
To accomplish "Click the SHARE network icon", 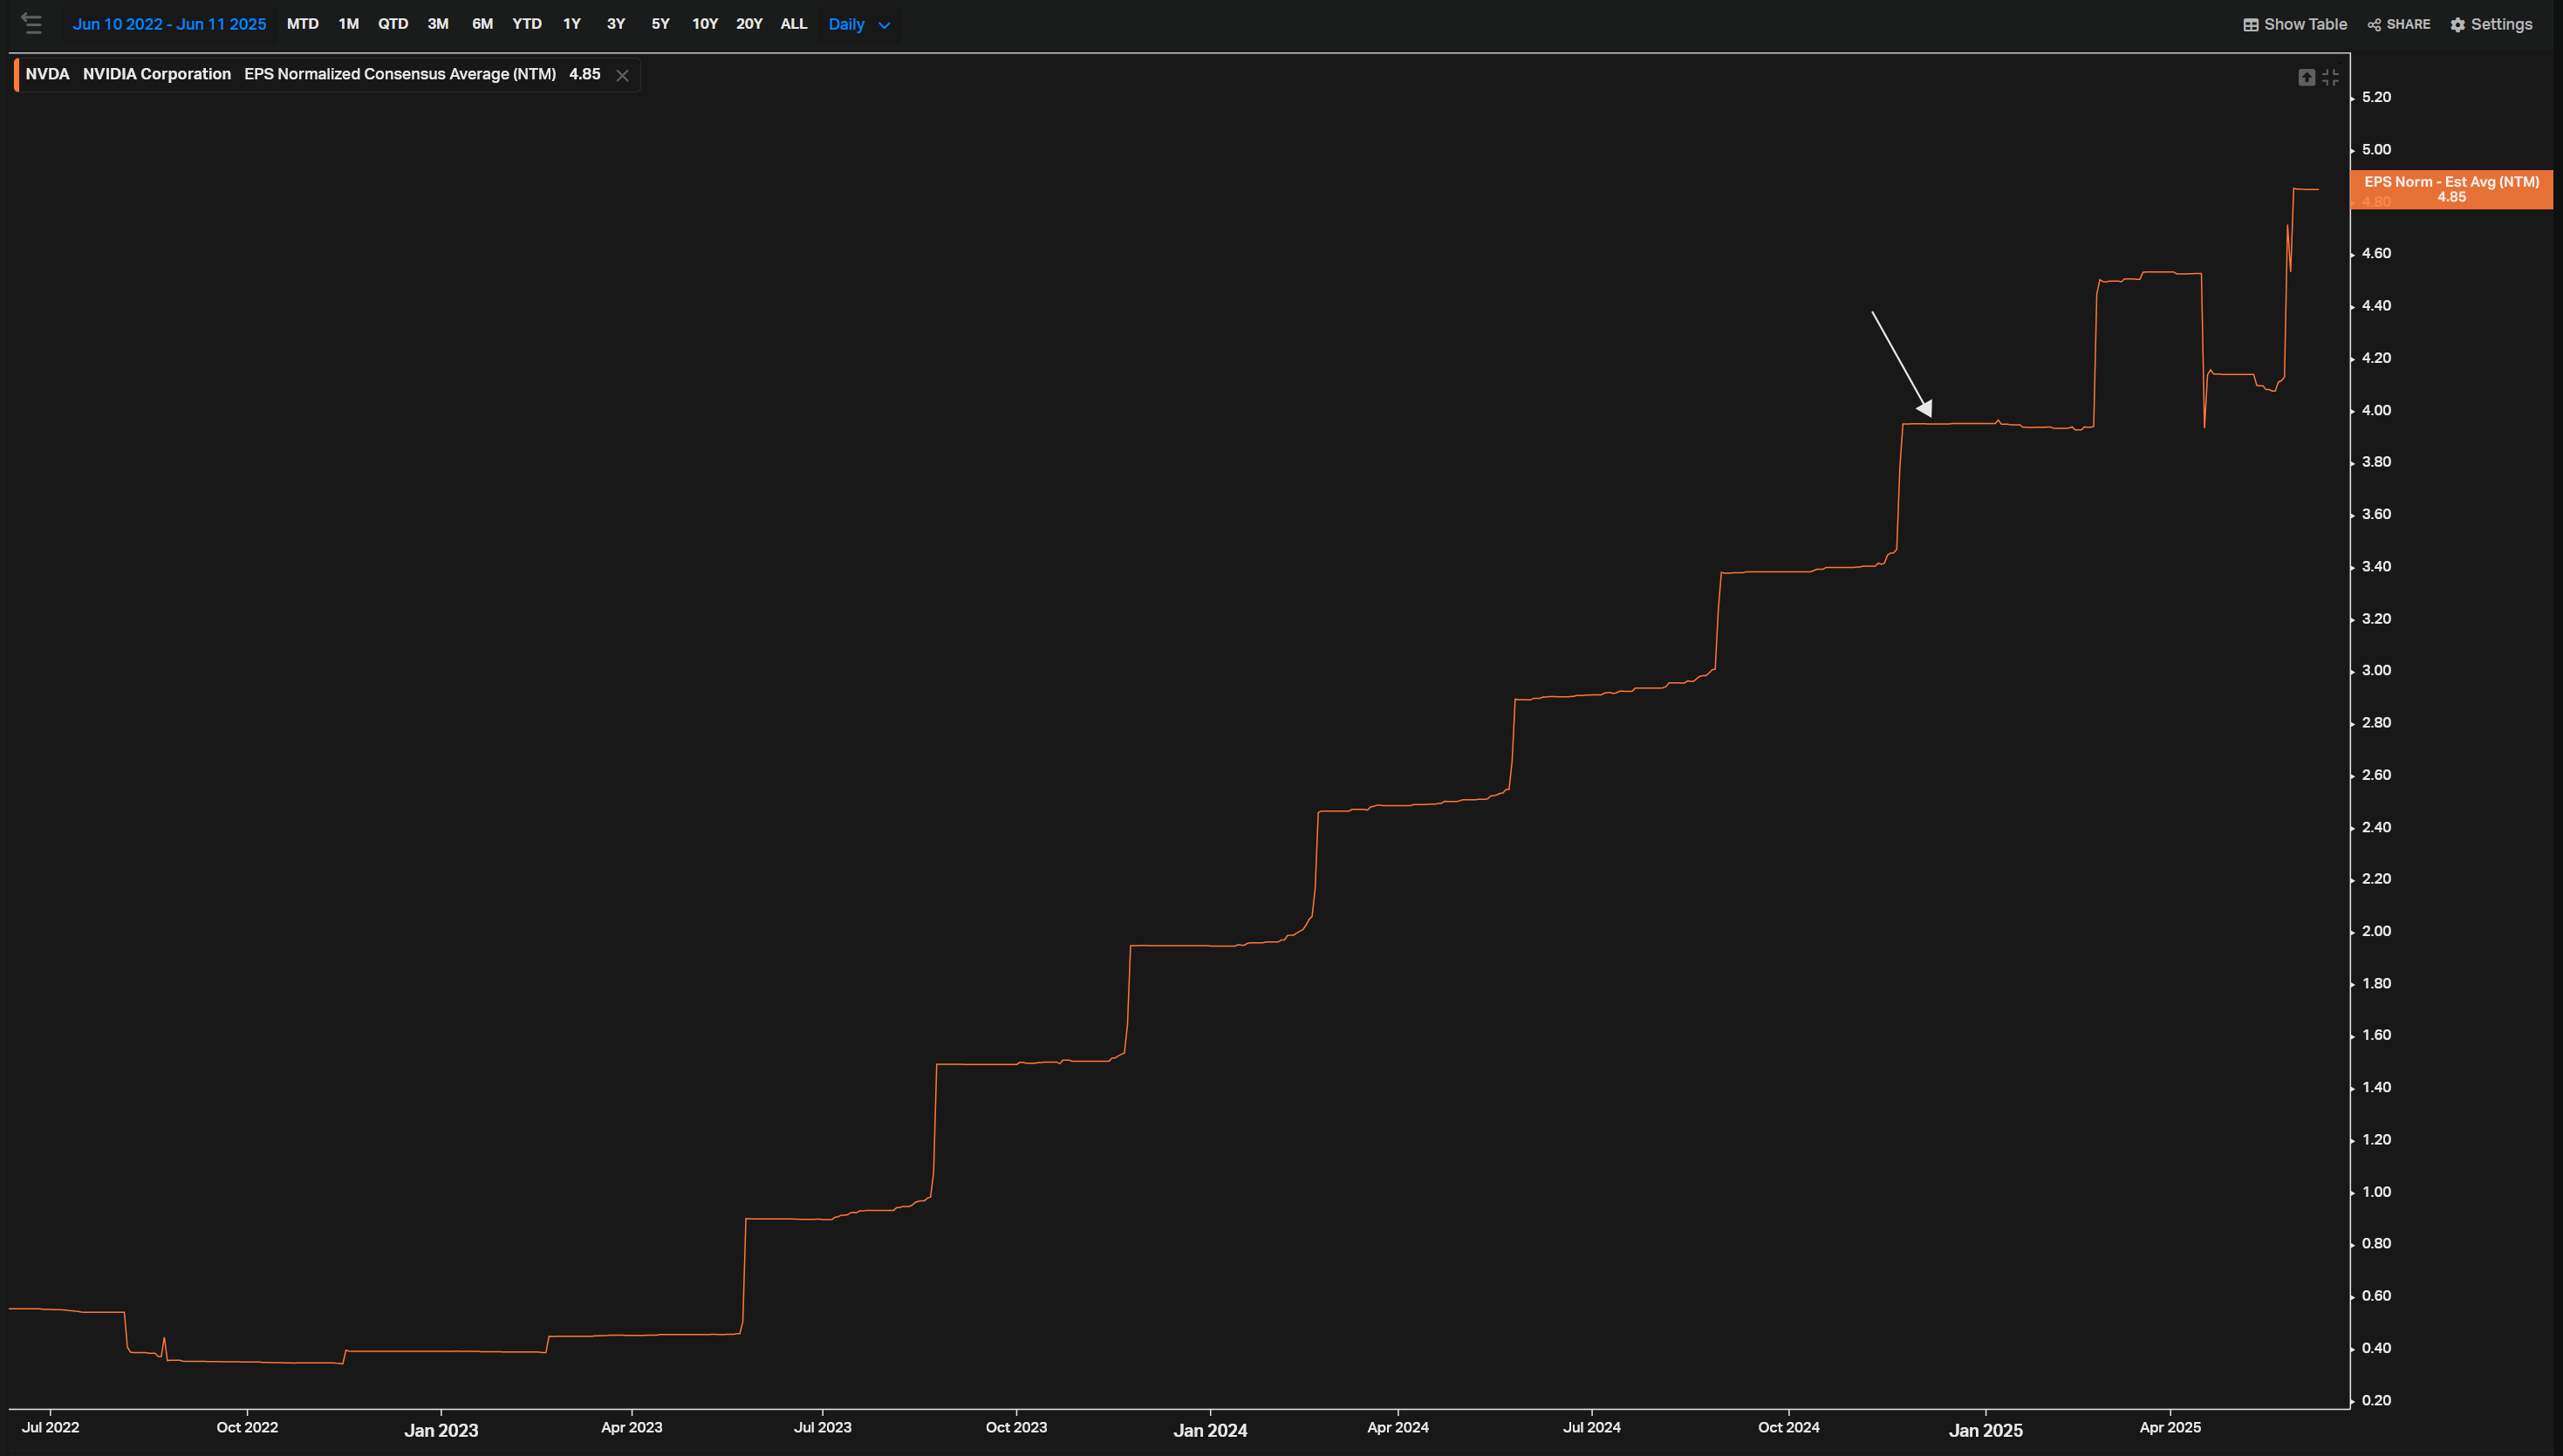I will 2374,25.
